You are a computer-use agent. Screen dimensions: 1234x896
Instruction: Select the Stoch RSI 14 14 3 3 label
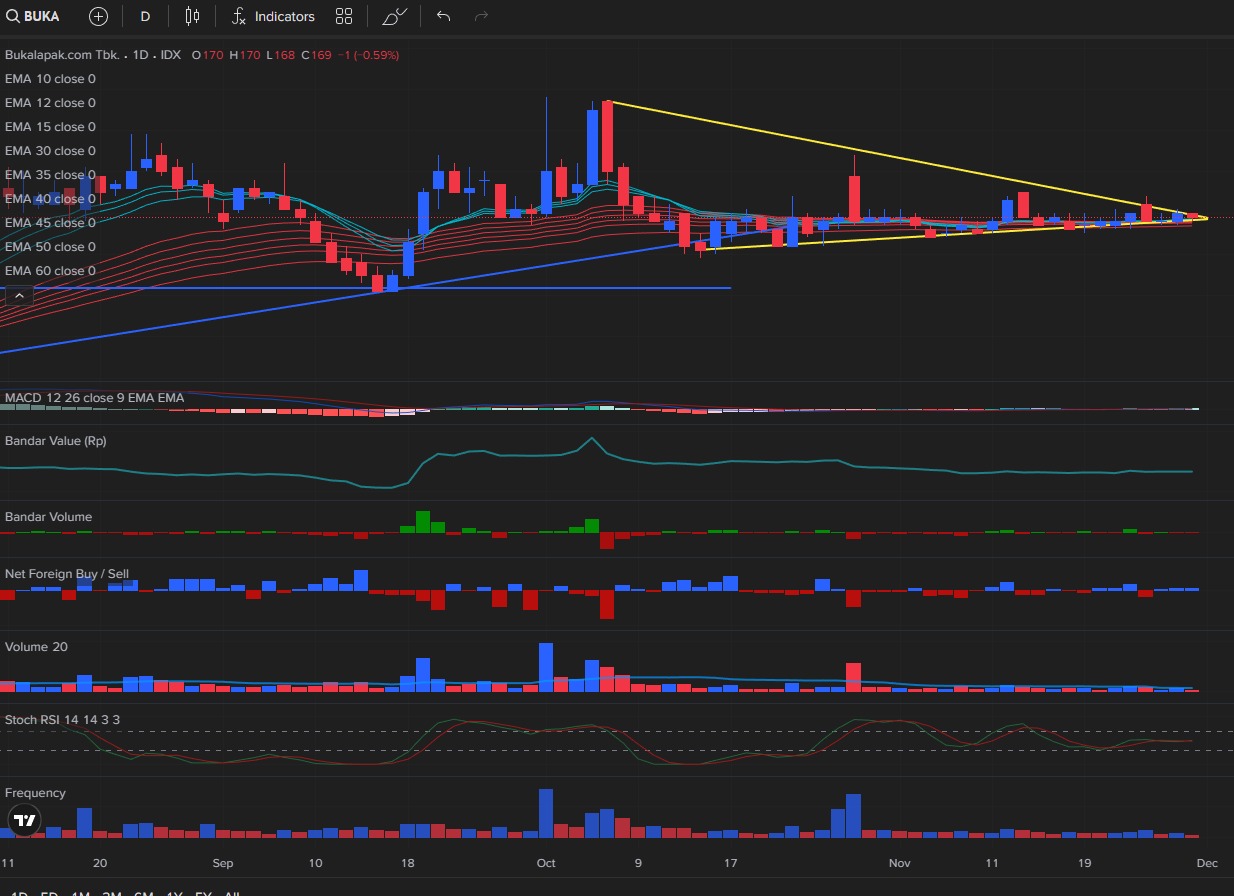62,720
